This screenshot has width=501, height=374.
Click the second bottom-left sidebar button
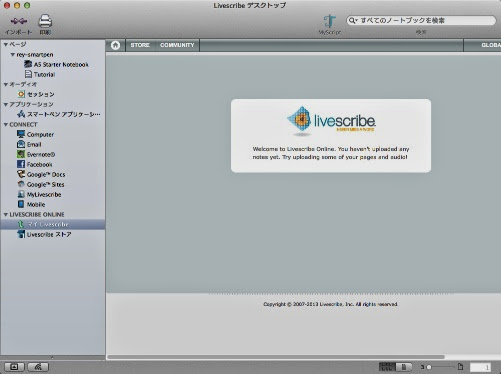(x=38, y=367)
